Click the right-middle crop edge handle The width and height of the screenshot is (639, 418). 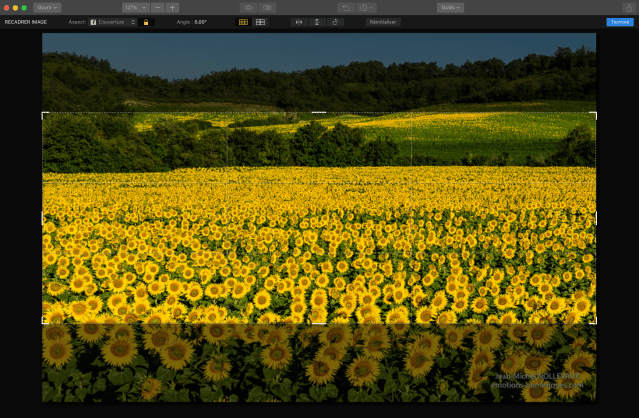tap(596, 218)
